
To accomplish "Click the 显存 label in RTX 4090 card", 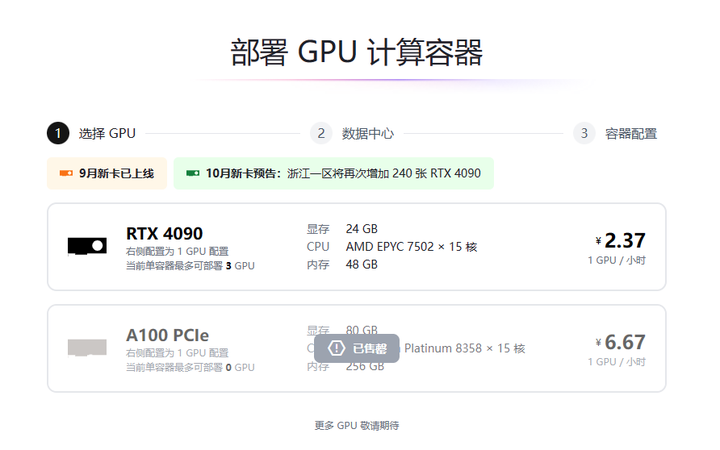I will (x=318, y=229).
